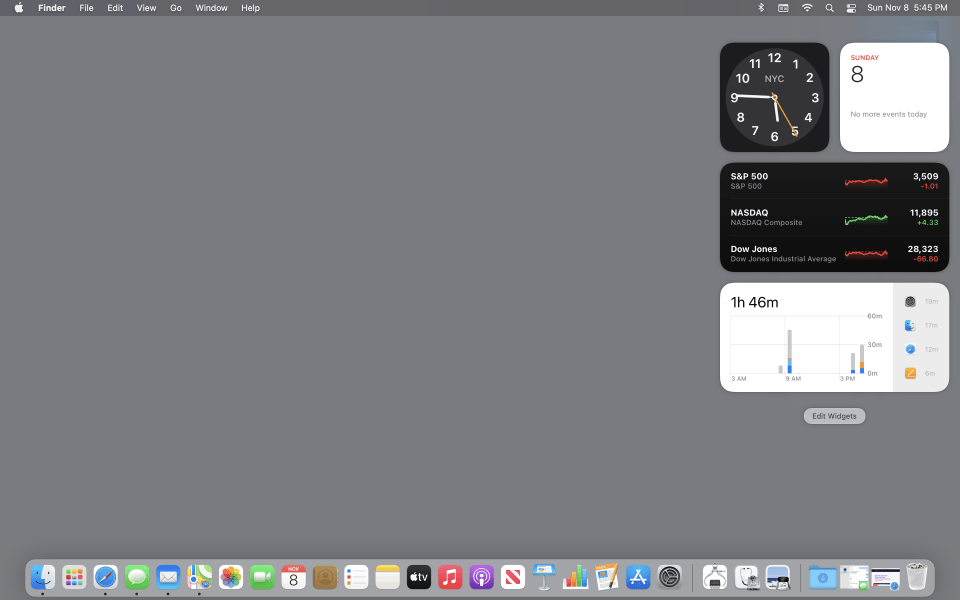
Task: Click the Edit Widgets button
Action: click(x=834, y=416)
